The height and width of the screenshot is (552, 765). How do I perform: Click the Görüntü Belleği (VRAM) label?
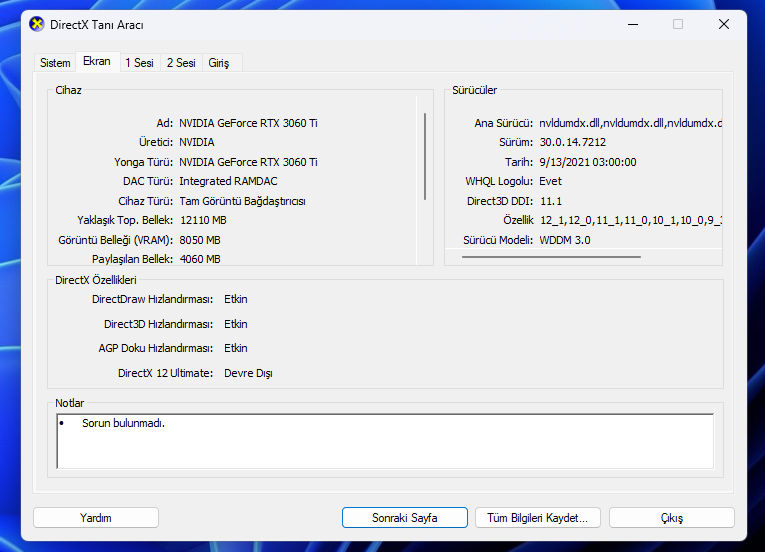[116, 240]
